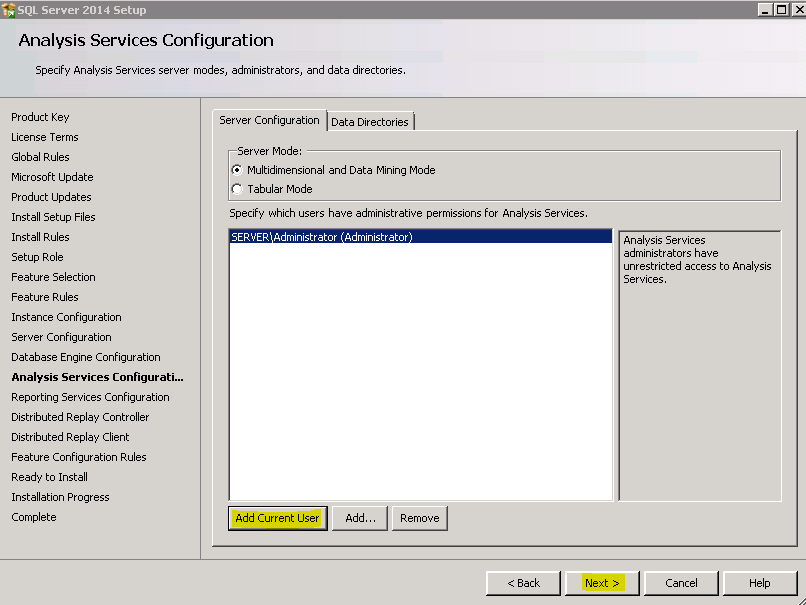Image resolution: width=806 pixels, height=605 pixels.
Task: Click License Terms step in sidebar
Action: tap(45, 137)
